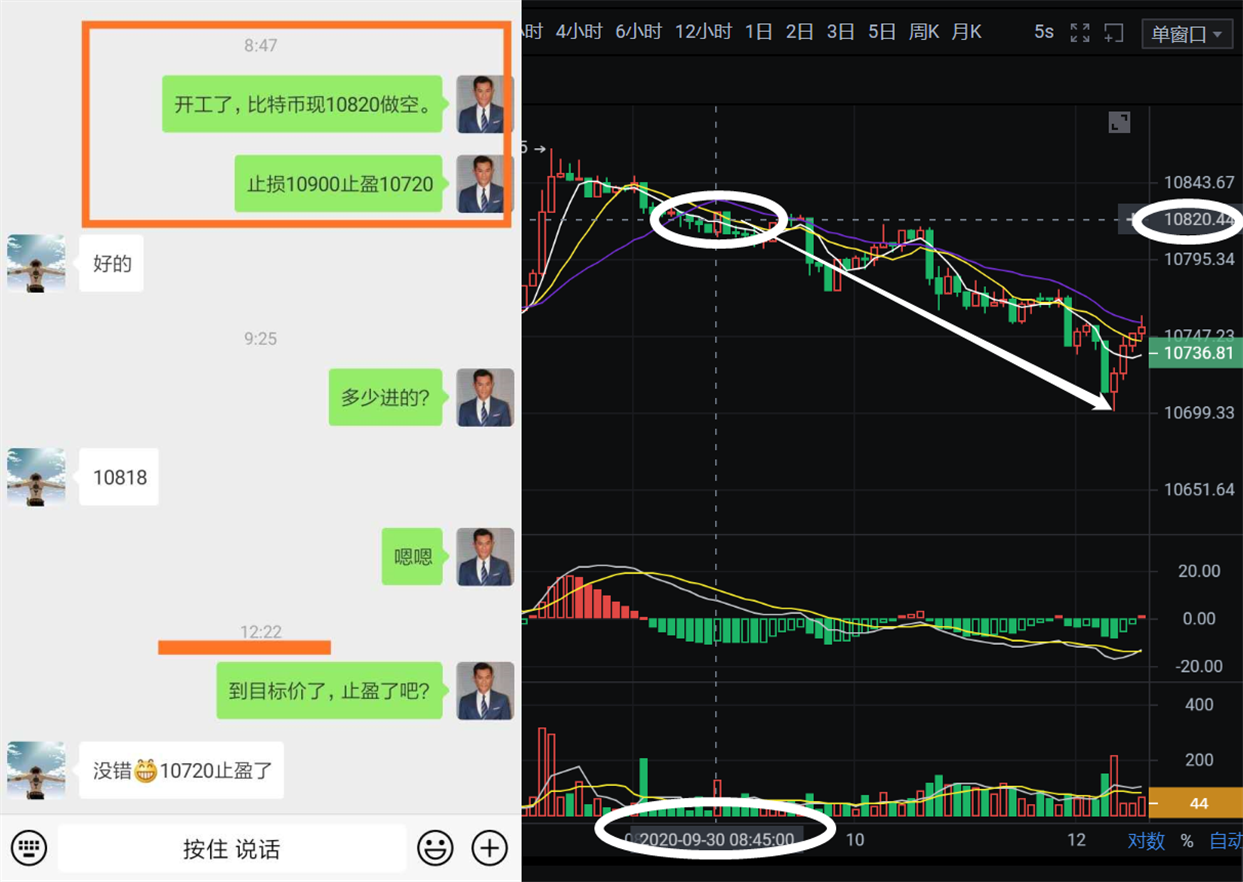Viewport: 1243px width, 882px height.
Task: Maximize the candlestick pane via expand icon
Action: point(1119,123)
